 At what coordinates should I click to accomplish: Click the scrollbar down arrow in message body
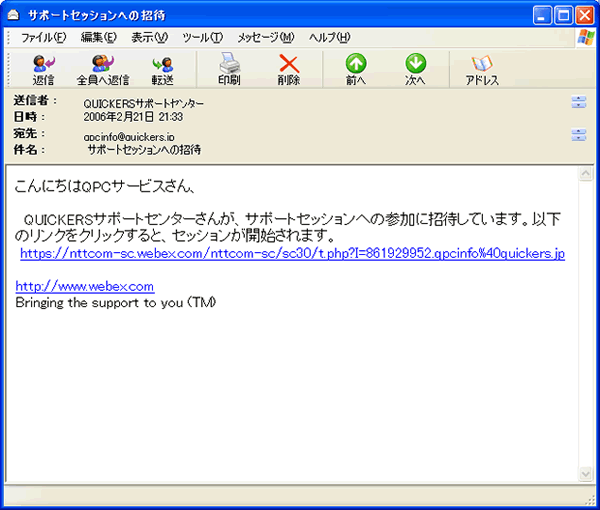tap(585, 474)
